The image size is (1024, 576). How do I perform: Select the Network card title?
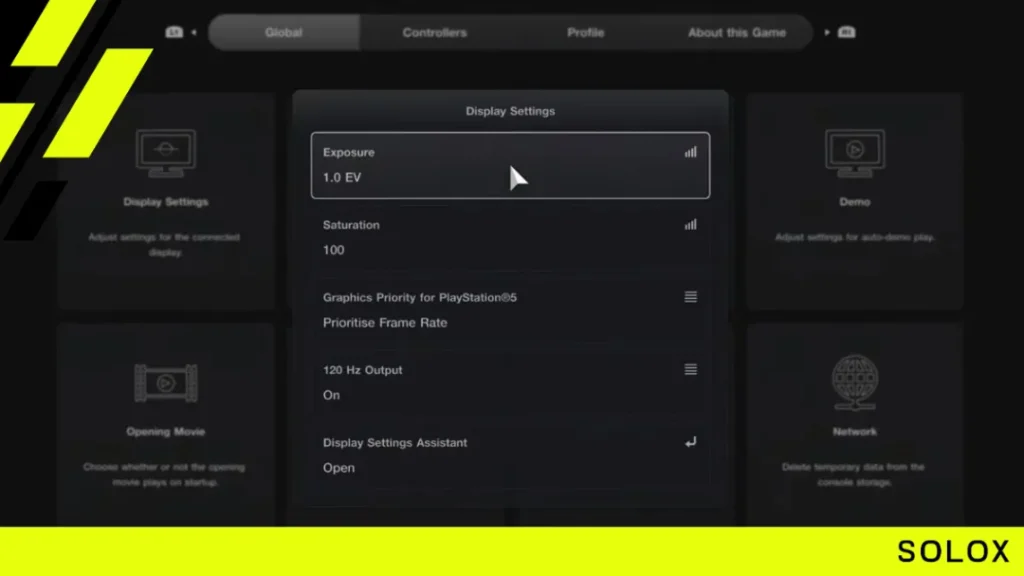click(855, 432)
